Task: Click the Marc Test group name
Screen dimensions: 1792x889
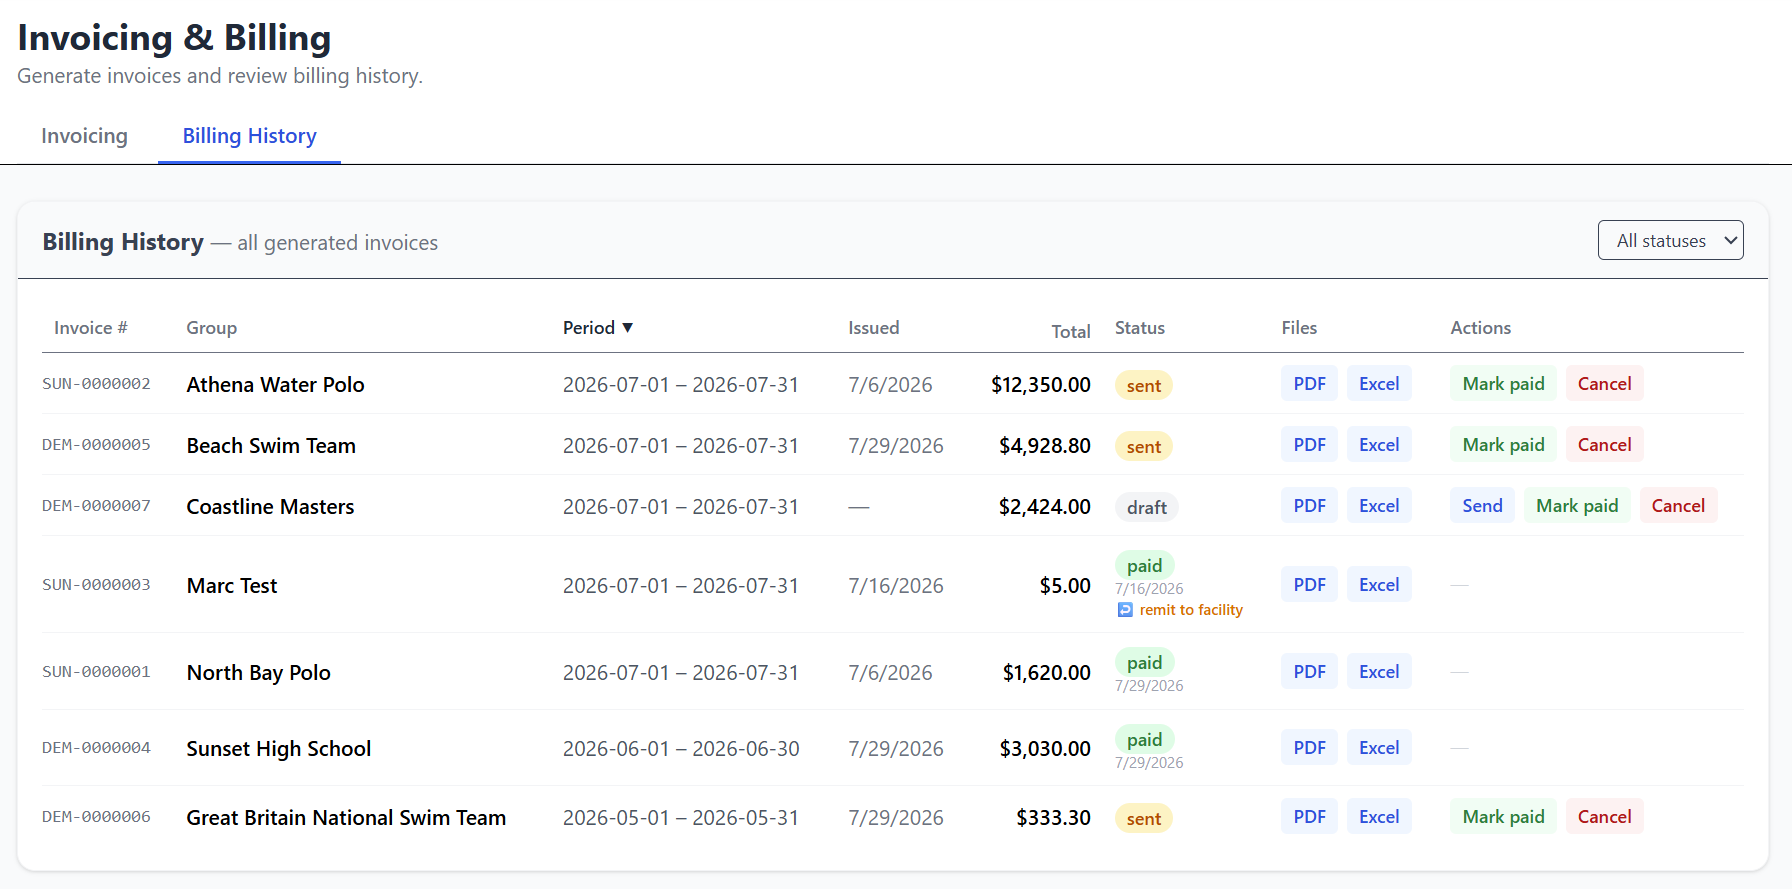Action: (x=232, y=586)
